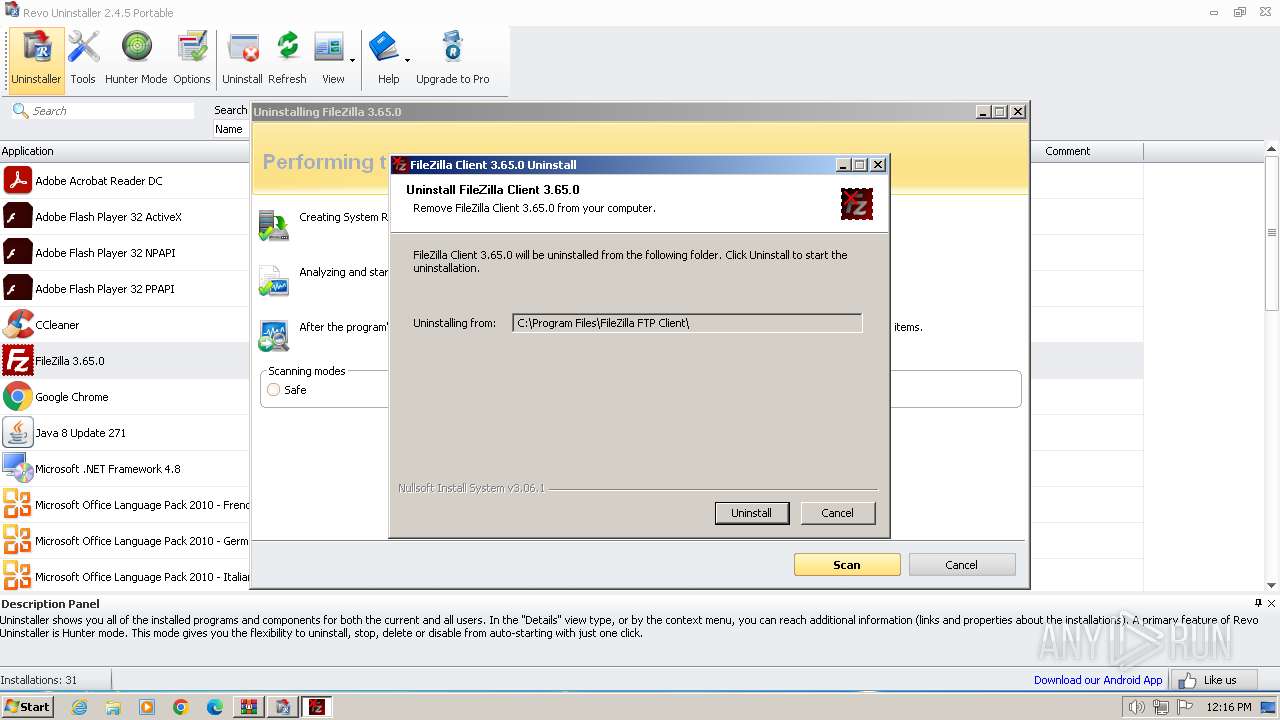The height and width of the screenshot is (720, 1280).
Task: Open Microsoft Edge from taskbar
Action: coord(215,707)
